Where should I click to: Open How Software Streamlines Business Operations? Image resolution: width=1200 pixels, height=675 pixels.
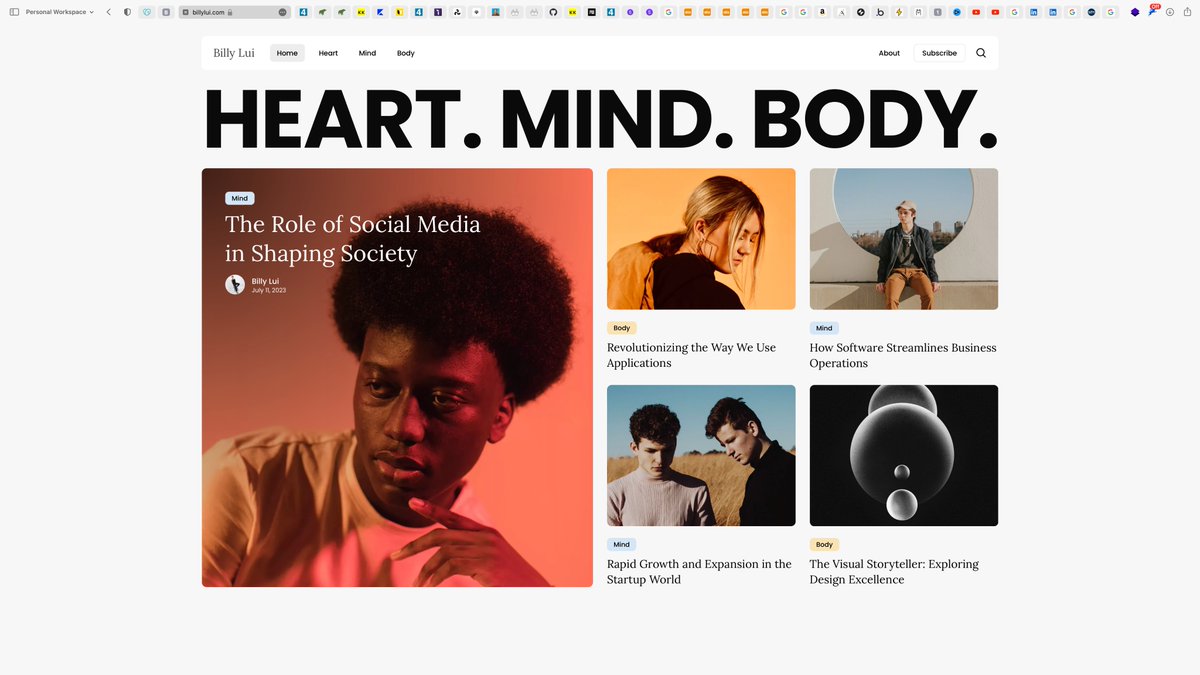click(x=903, y=355)
